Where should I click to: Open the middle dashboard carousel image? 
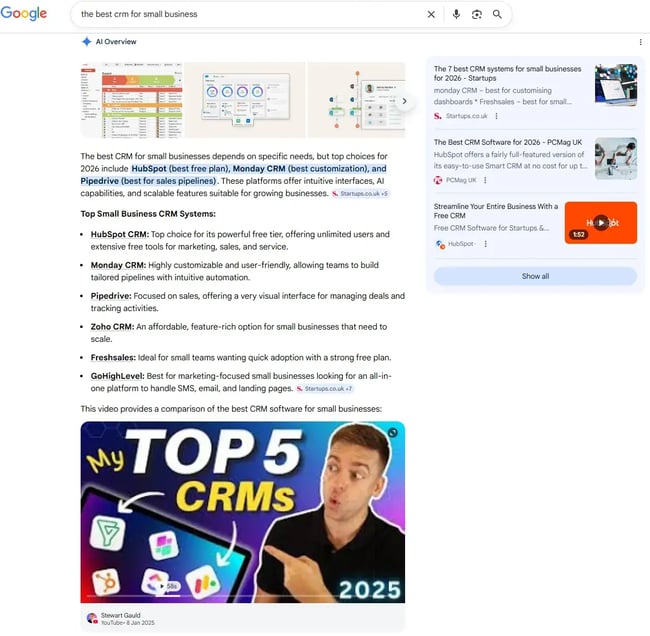tap(245, 100)
